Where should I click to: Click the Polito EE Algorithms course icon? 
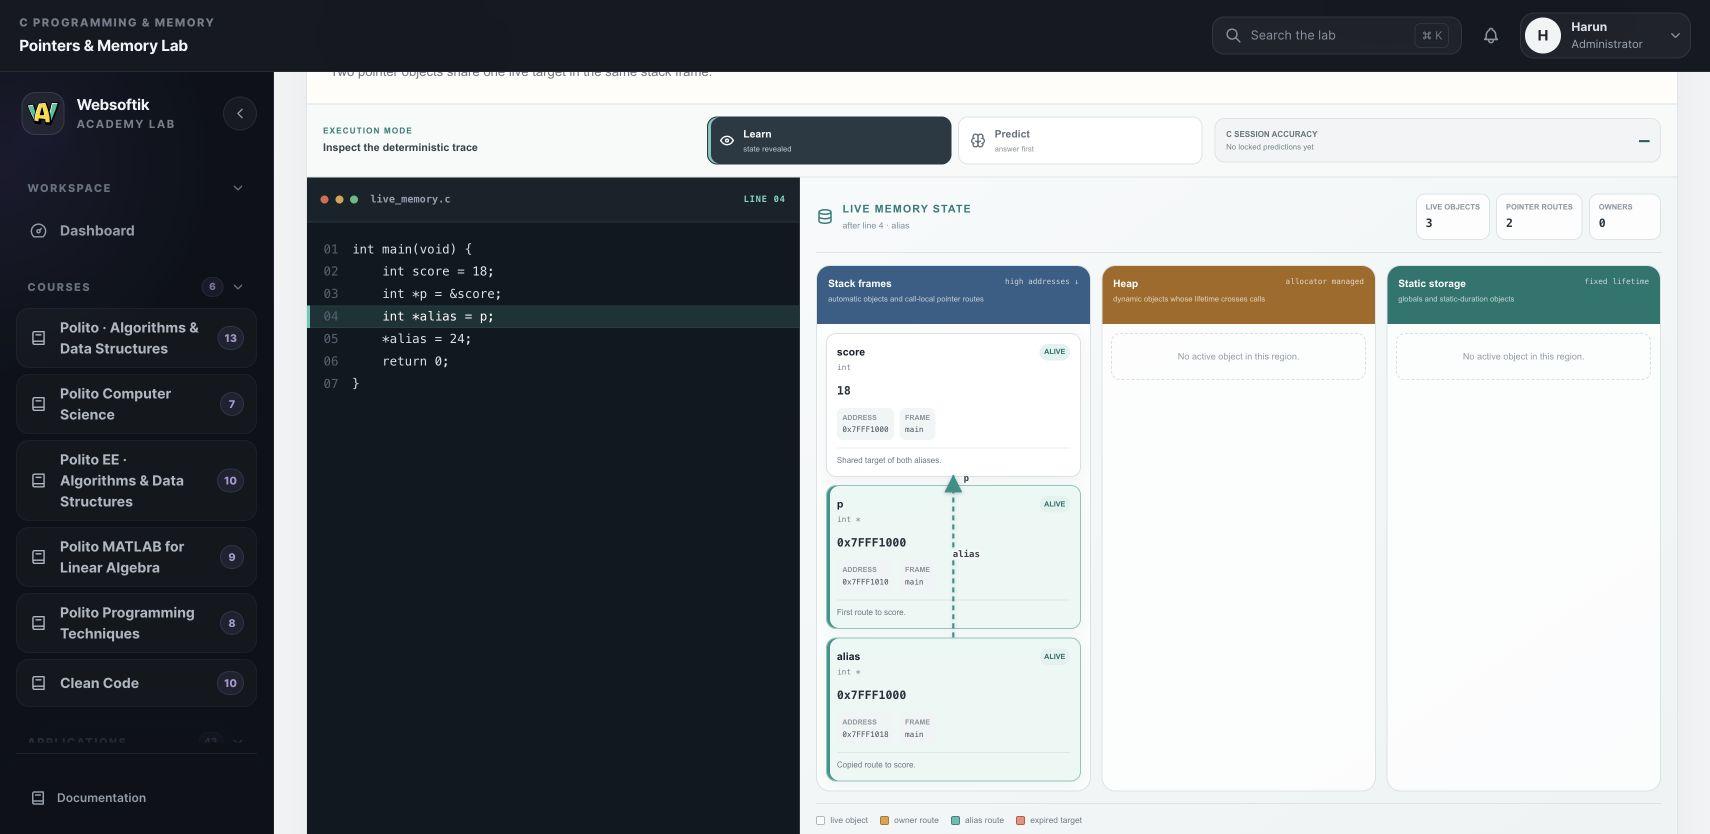(39, 481)
